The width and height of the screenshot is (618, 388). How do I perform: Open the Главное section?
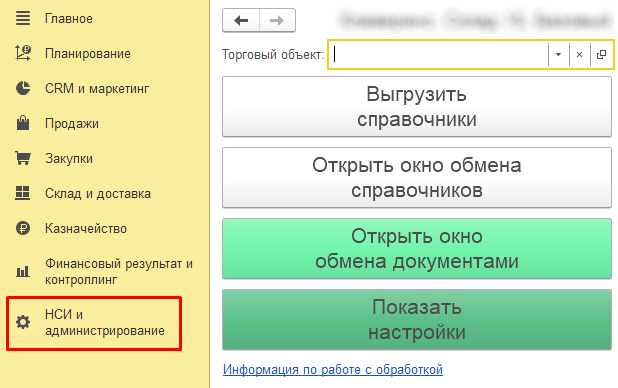69,19
